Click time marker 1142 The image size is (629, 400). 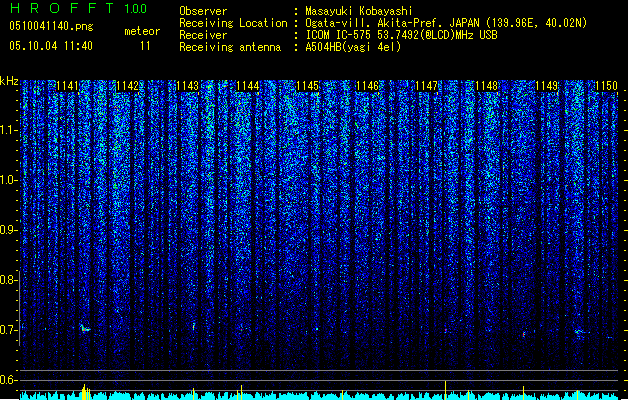pyautogui.click(x=127, y=86)
